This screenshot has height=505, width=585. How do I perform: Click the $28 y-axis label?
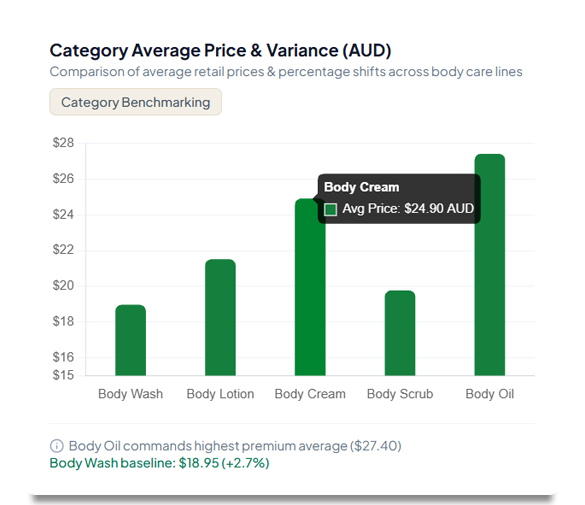click(x=63, y=142)
